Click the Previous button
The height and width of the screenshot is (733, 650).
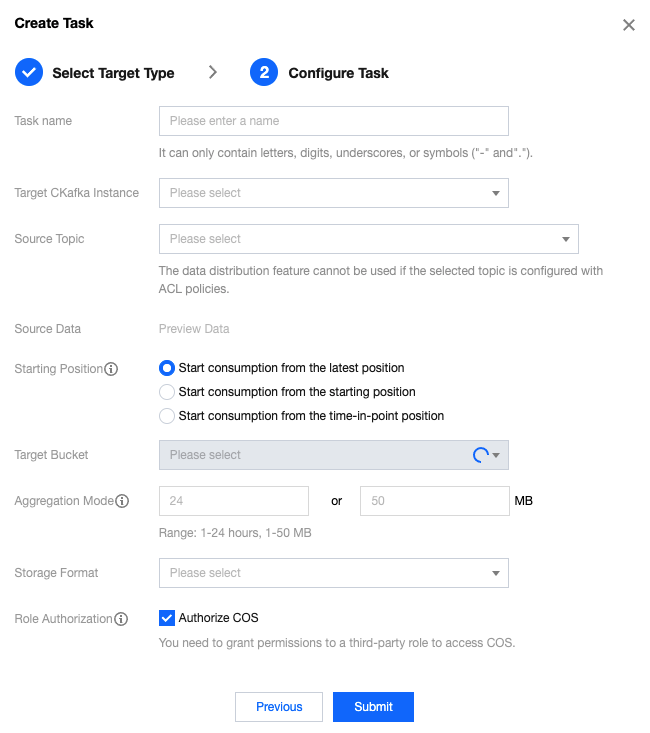(x=279, y=707)
